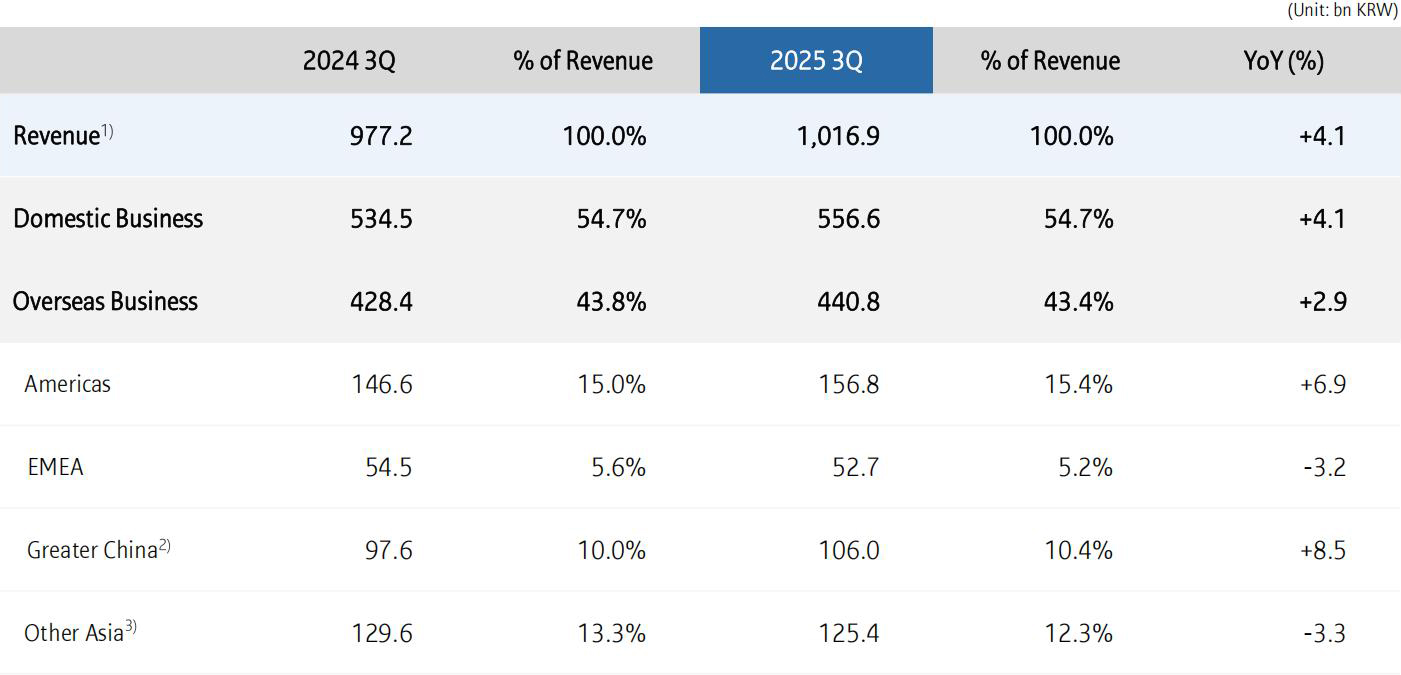The image size is (1401, 675).
Task: Select the EMEA row label
Action: (55, 467)
